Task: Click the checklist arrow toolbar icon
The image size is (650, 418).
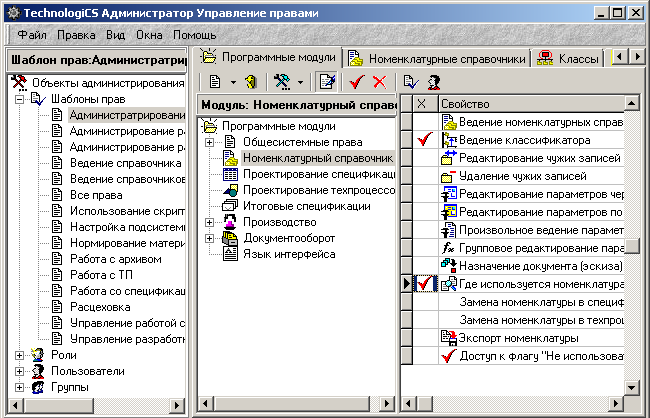Action: pos(410,82)
